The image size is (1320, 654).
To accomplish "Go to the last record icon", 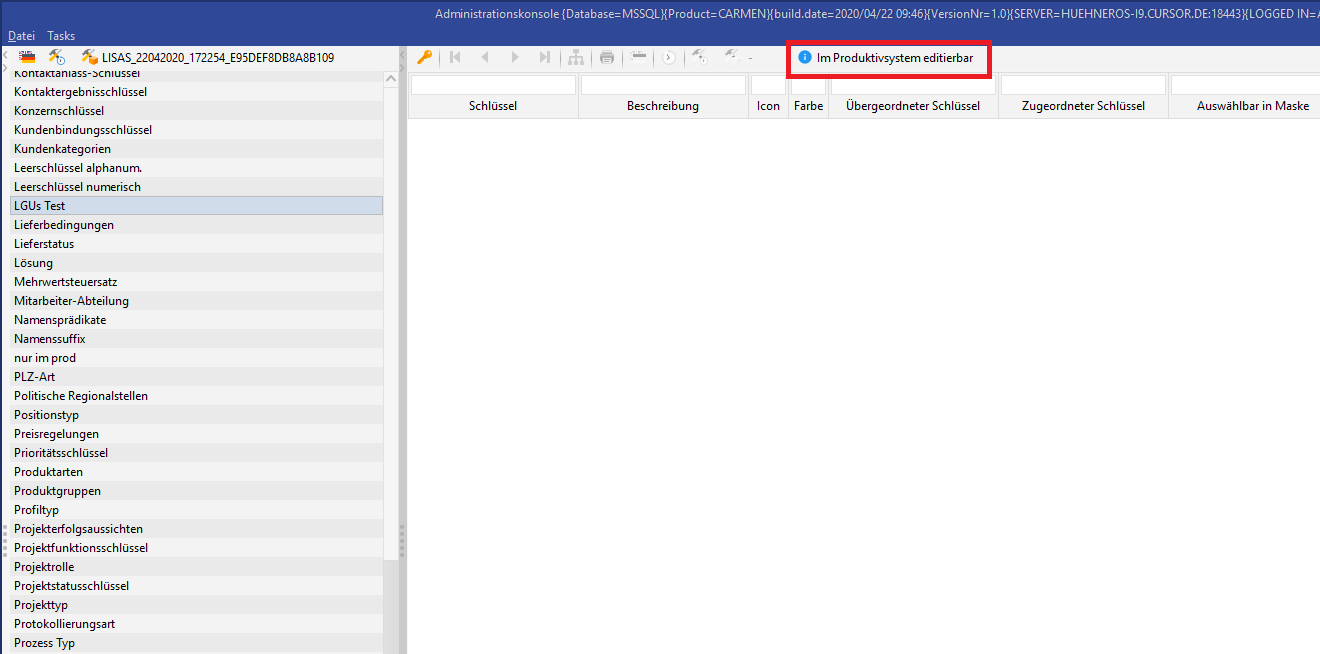I will click(x=545, y=58).
